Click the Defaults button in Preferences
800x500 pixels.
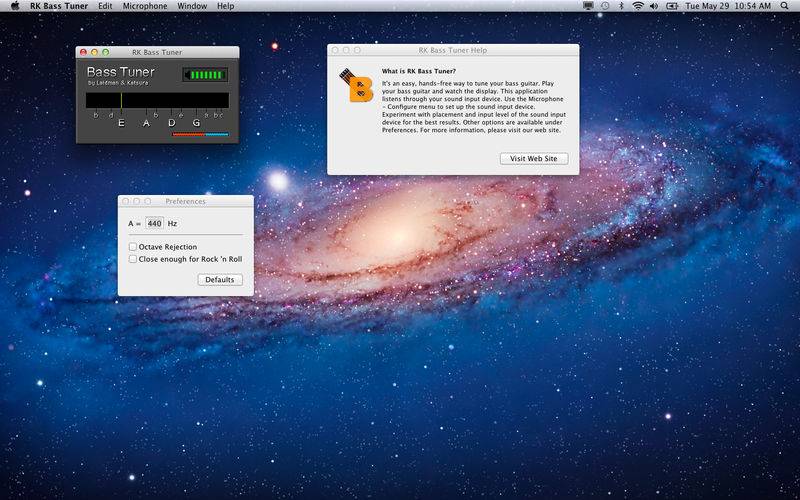pos(220,280)
